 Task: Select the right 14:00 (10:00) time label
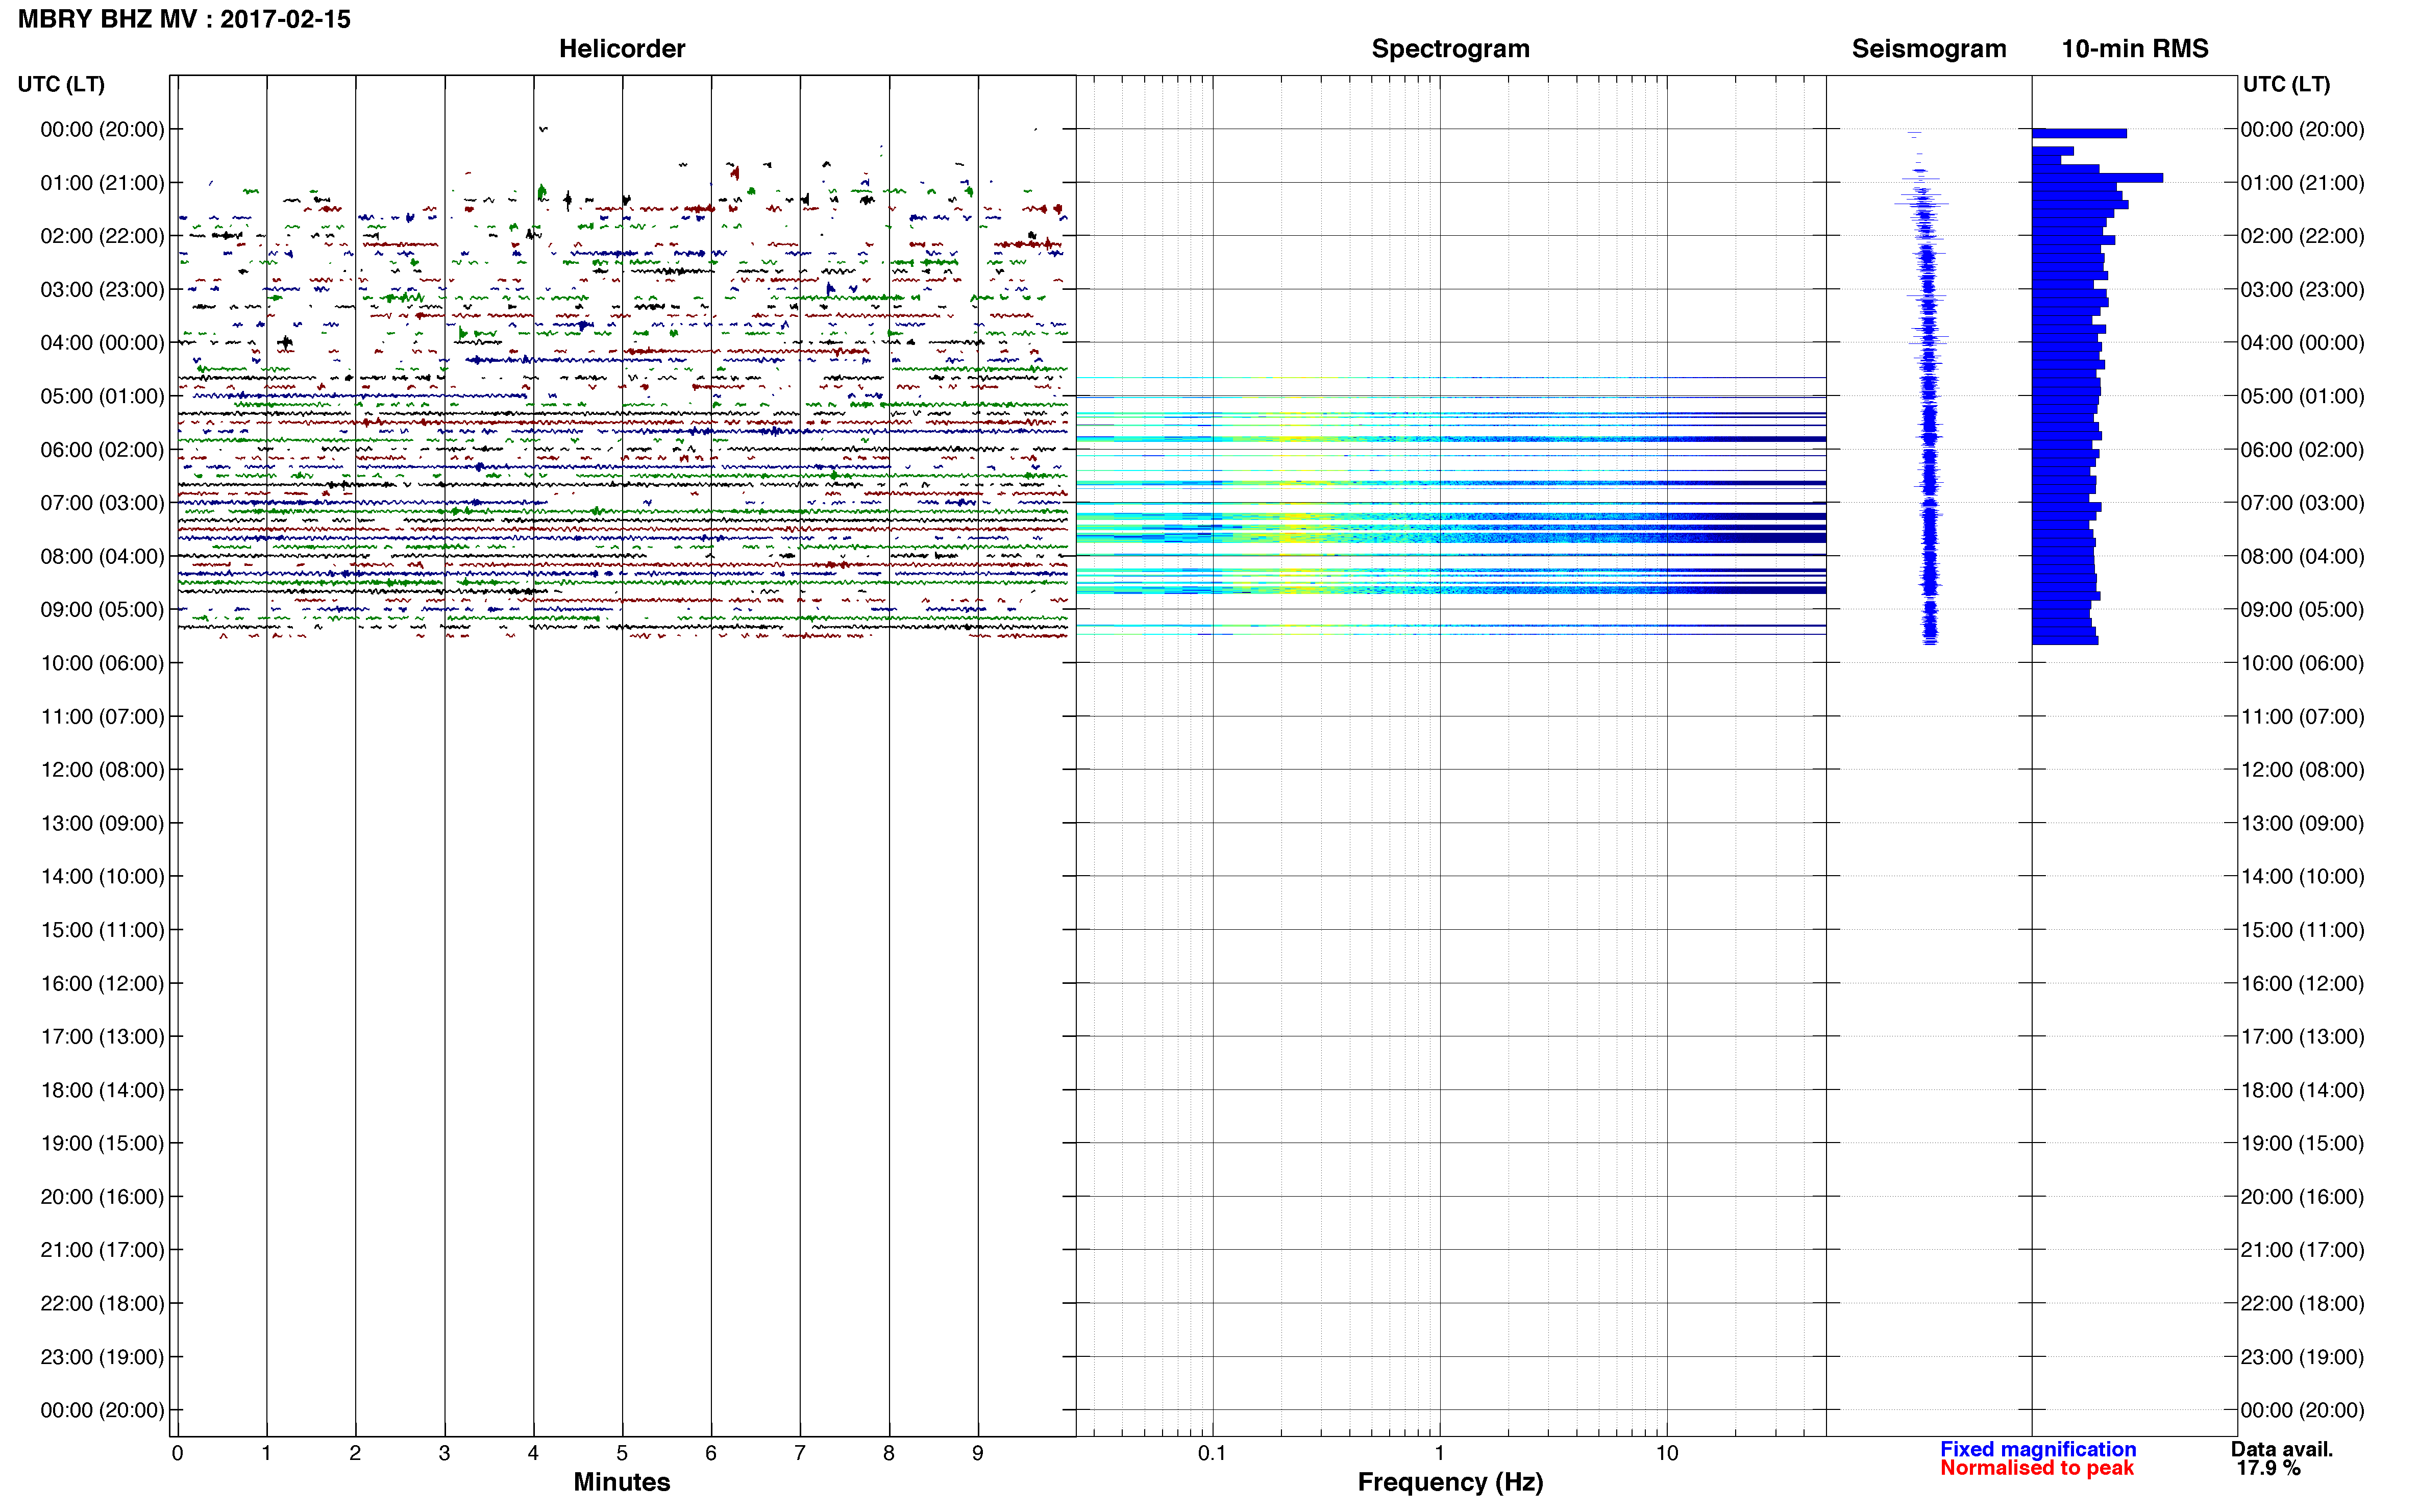[x=2302, y=877]
